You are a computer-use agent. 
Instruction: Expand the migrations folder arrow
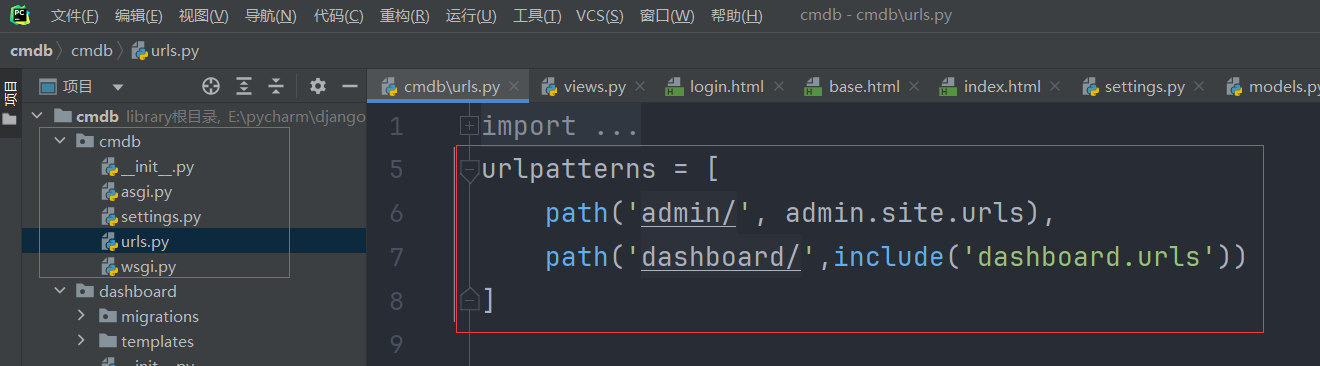pyautogui.click(x=82, y=316)
